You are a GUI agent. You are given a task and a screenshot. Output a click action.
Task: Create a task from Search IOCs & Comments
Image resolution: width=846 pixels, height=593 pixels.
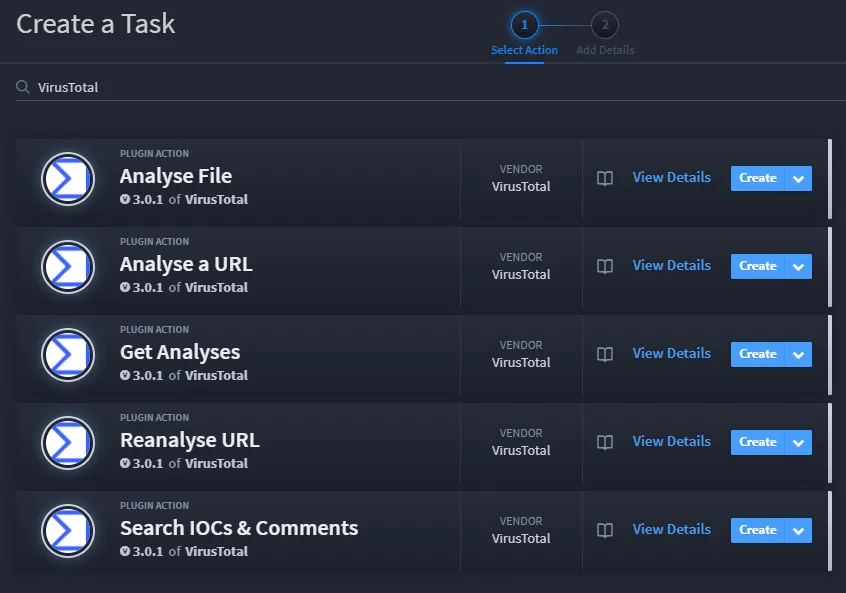click(x=758, y=530)
